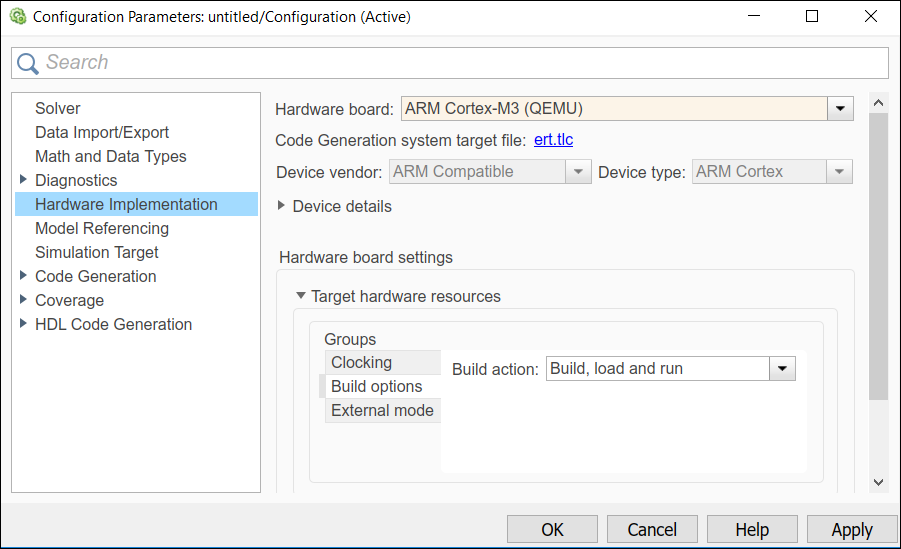
Task: Select Solver in the category tree
Action: point(58,108)
